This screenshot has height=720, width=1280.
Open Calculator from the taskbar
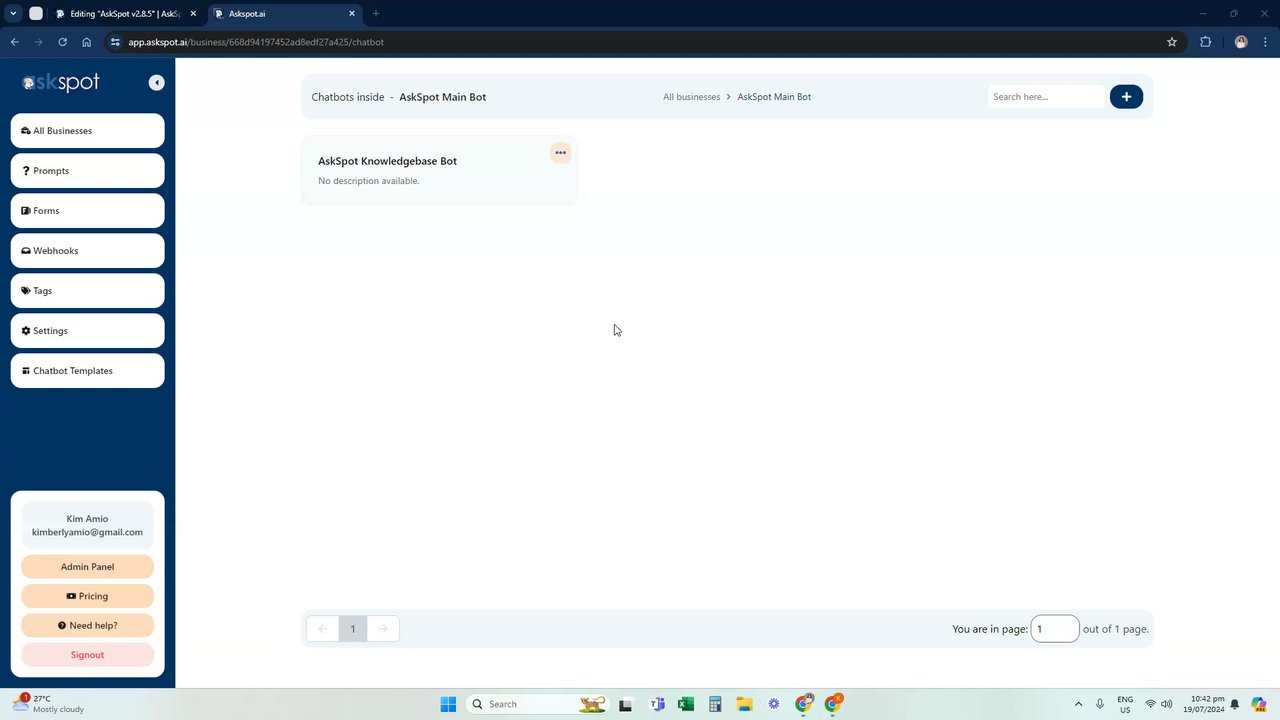coord(715,704)
